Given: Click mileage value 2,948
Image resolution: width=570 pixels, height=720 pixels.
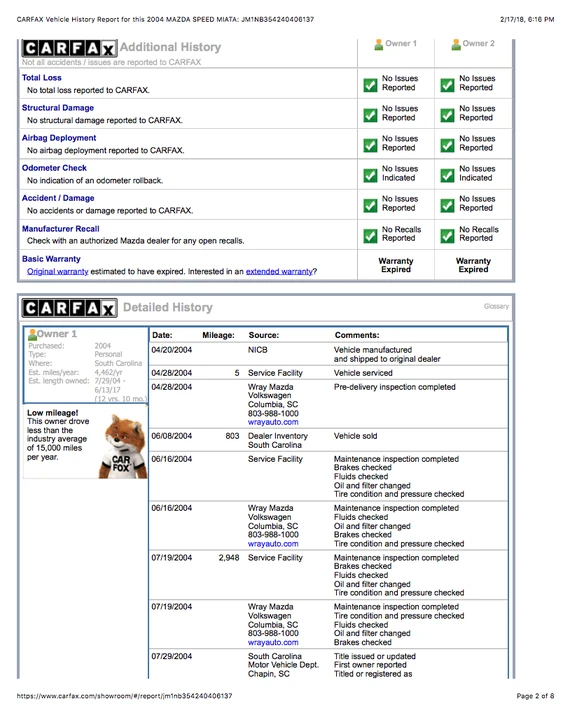Looking at the screenshot, I should point(229,557).
